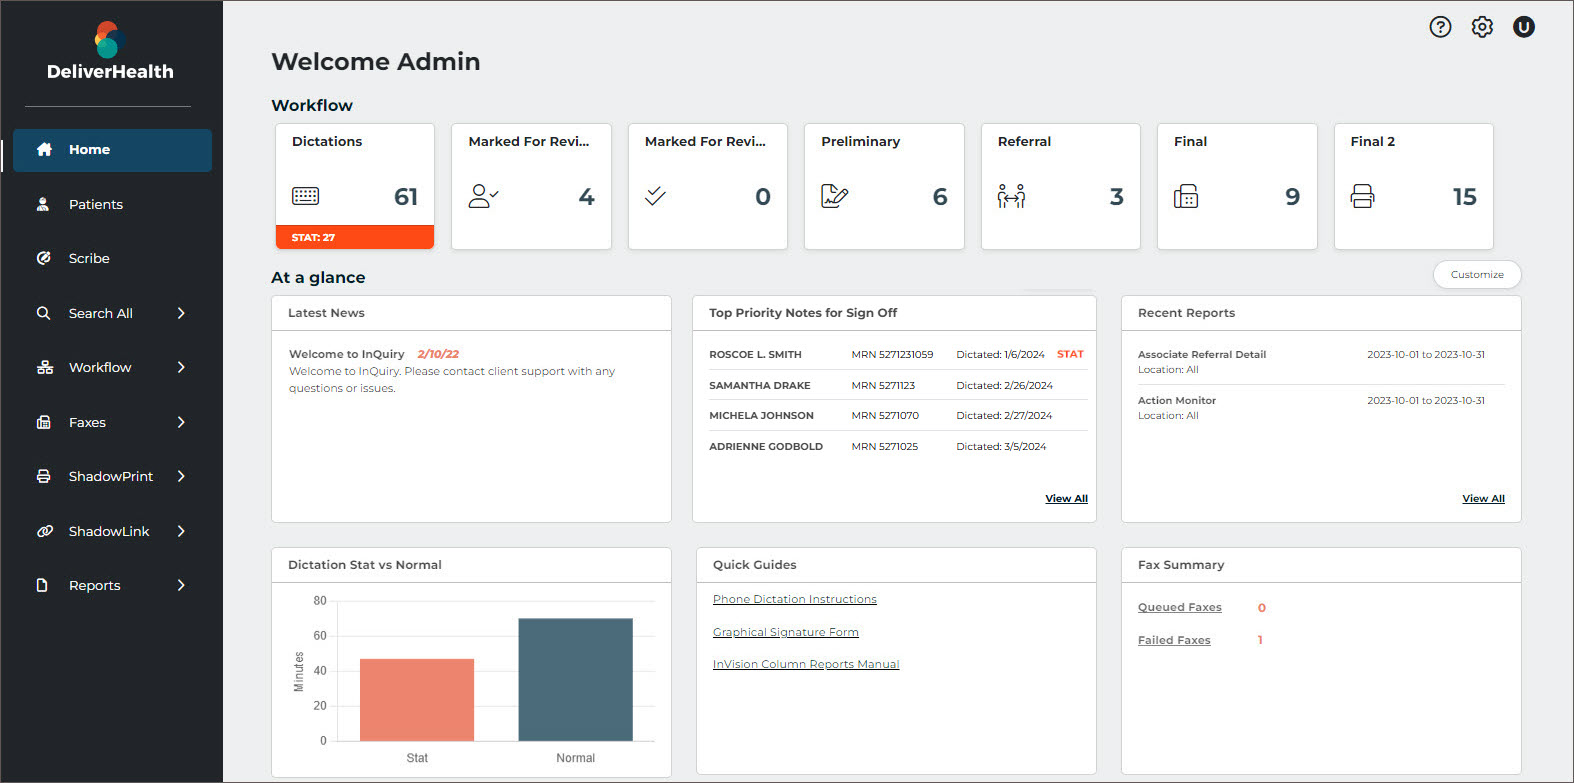
Task: Click the Final fax machine icon
Action: (1186, 196)
